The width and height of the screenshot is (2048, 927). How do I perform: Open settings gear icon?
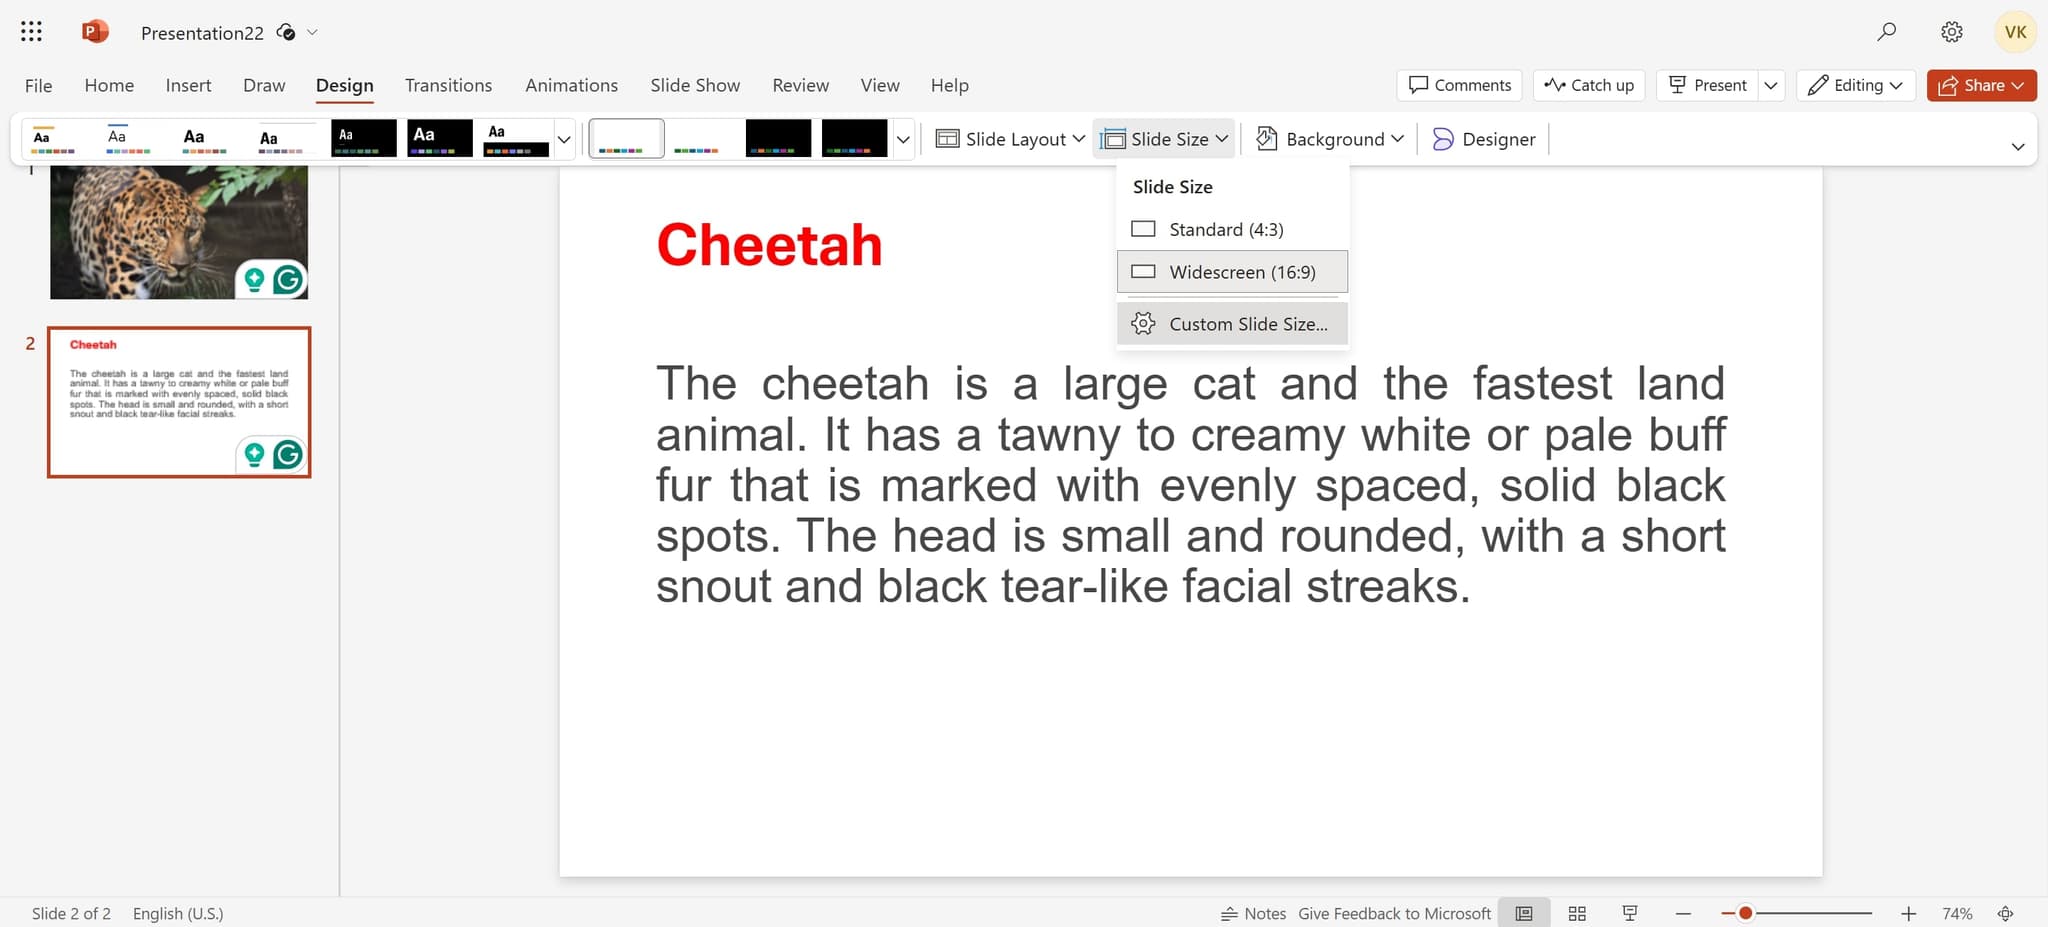point(1951,32)
